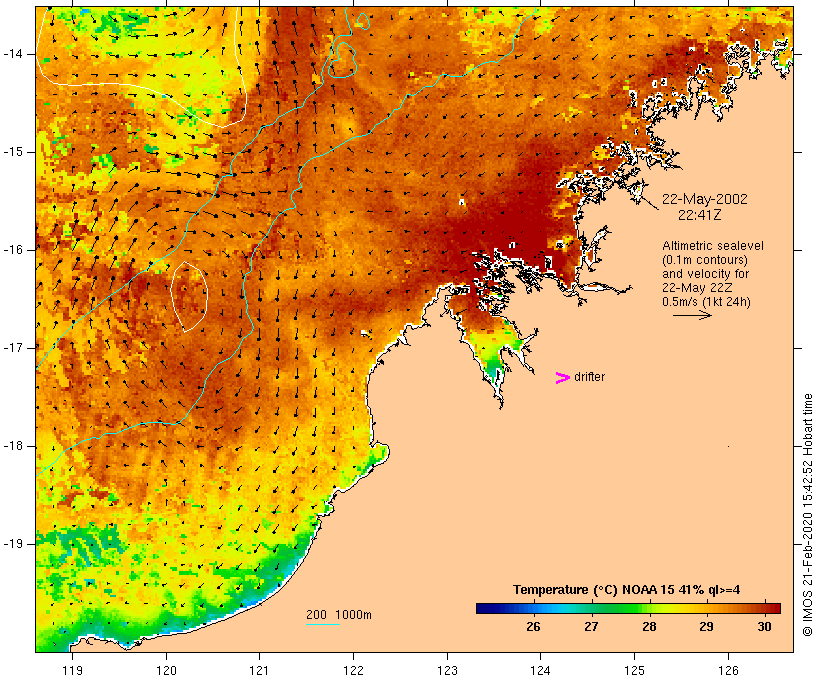Screen dimensions: 820x680
Task: Click the 'Altimetric sealevel' caption line
Action: coord(713,246)
